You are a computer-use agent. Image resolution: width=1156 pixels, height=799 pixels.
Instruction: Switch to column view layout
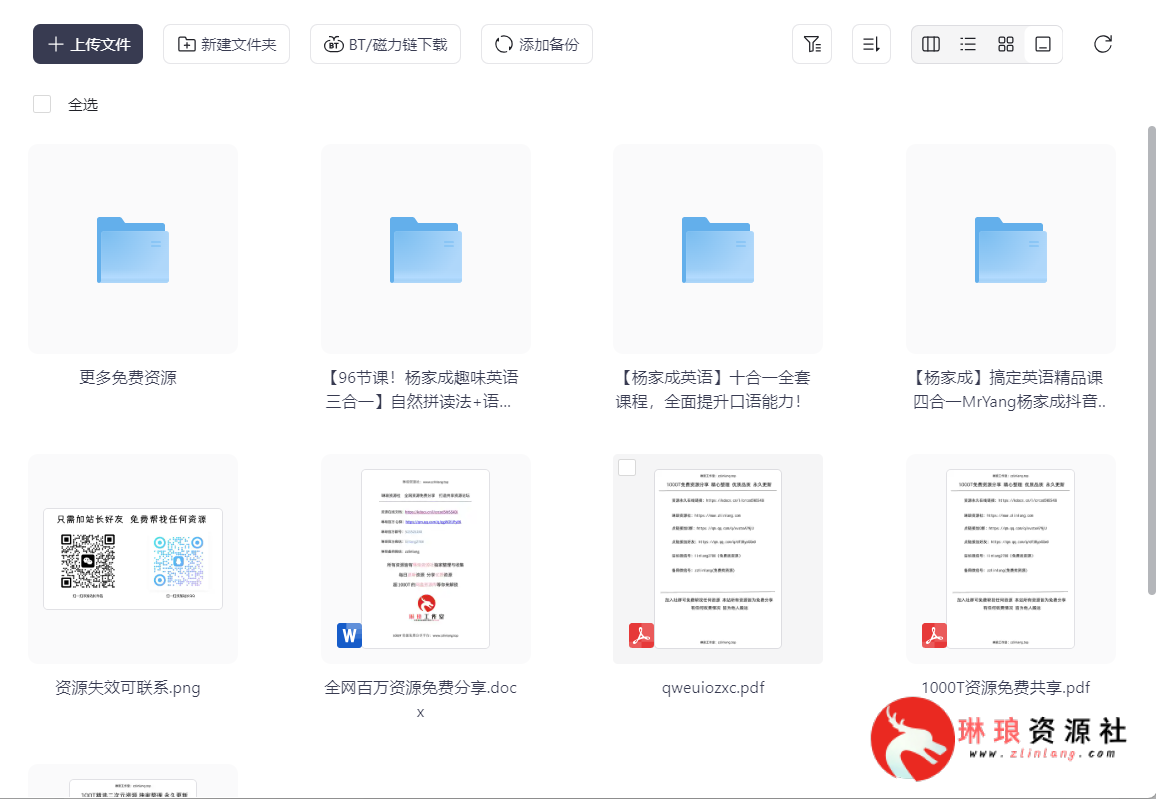coord(931,44)
